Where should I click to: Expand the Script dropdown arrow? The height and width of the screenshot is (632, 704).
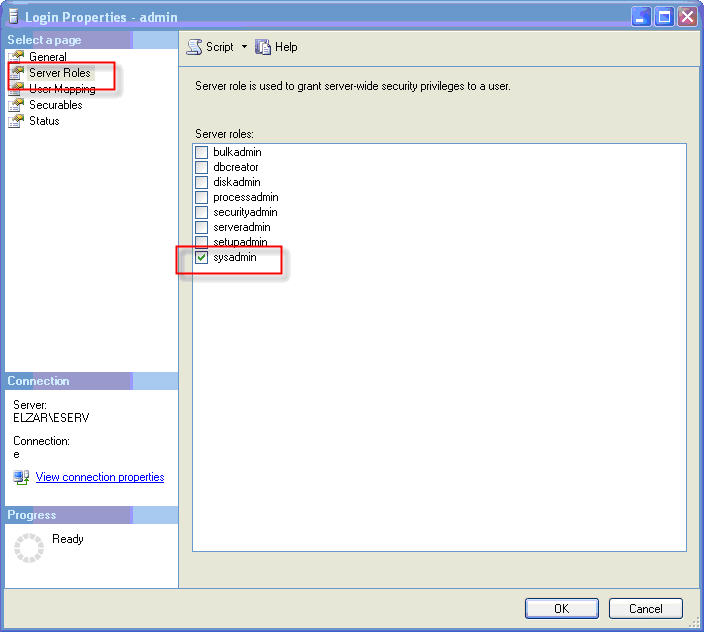[244, 47]
